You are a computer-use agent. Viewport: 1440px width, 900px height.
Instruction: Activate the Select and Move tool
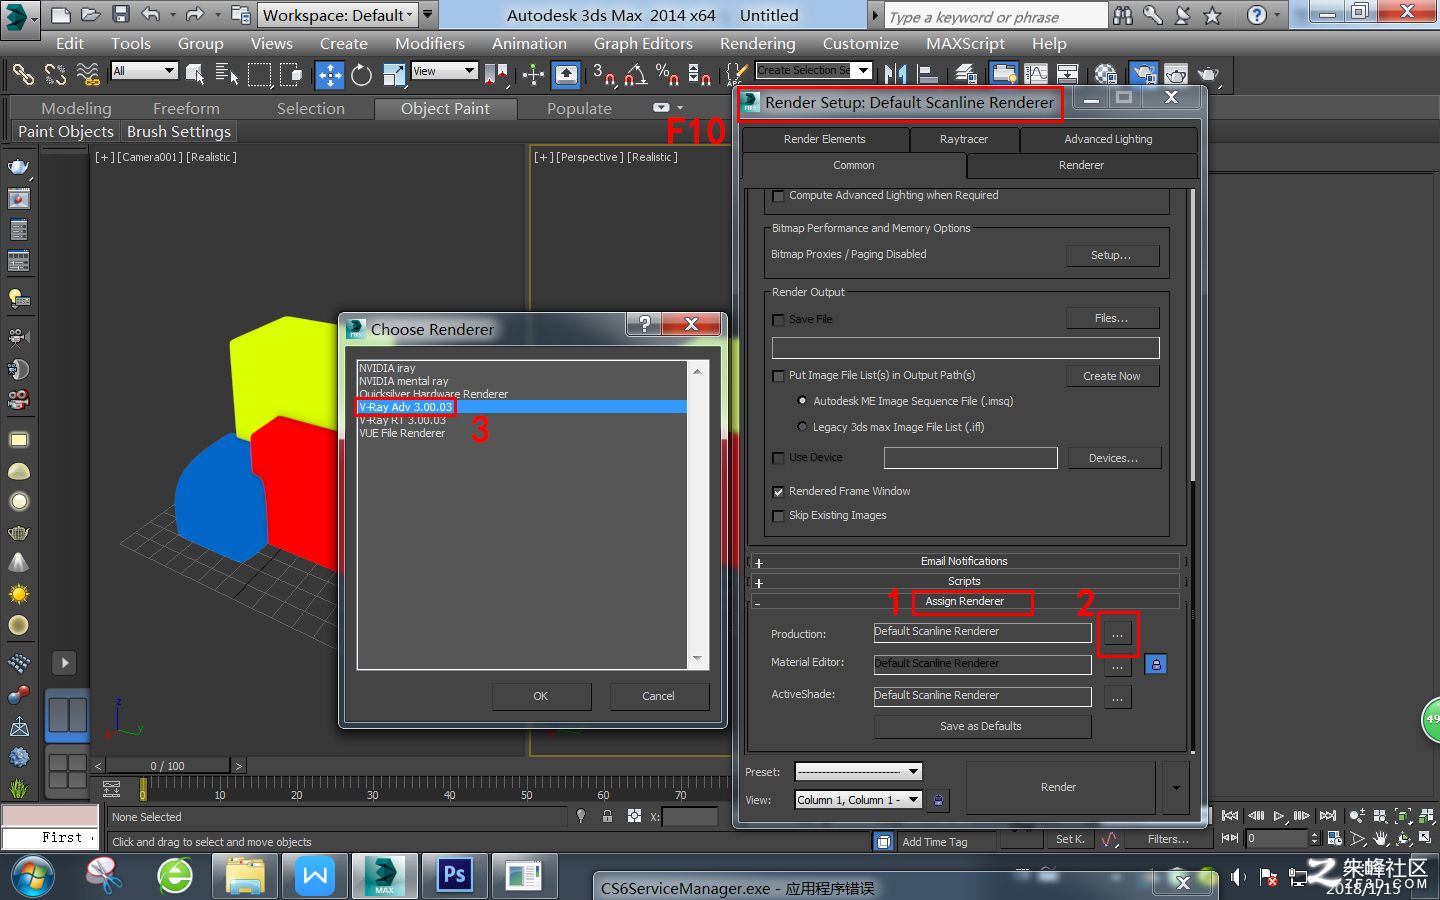point(329,74)
